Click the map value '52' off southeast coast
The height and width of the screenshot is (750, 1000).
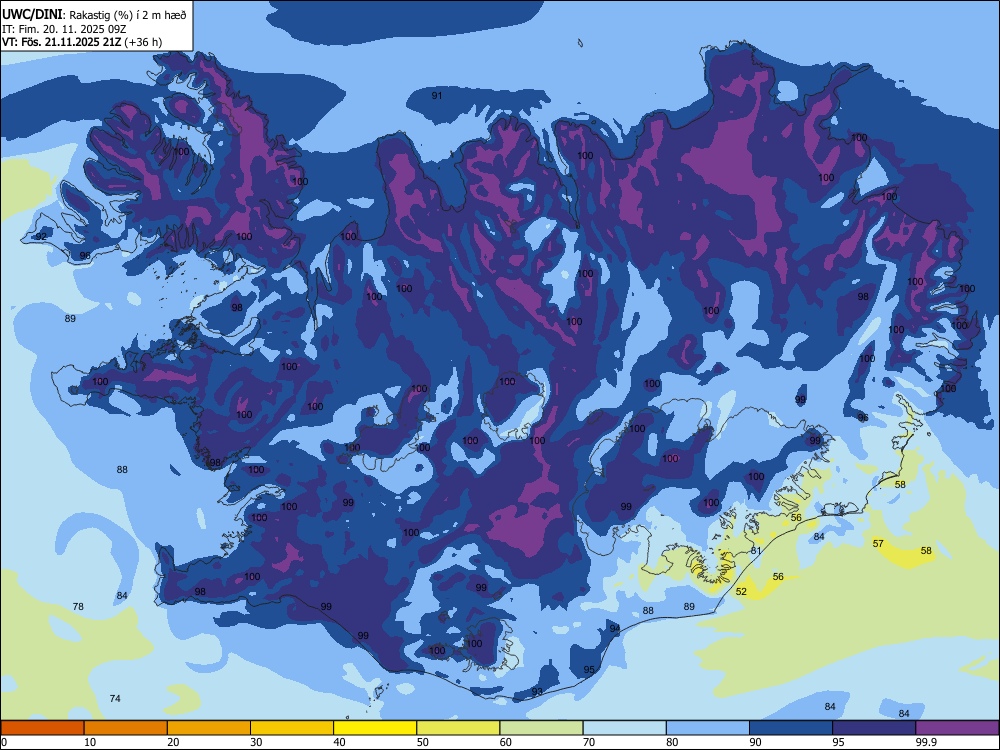click(x=741, y=591)
